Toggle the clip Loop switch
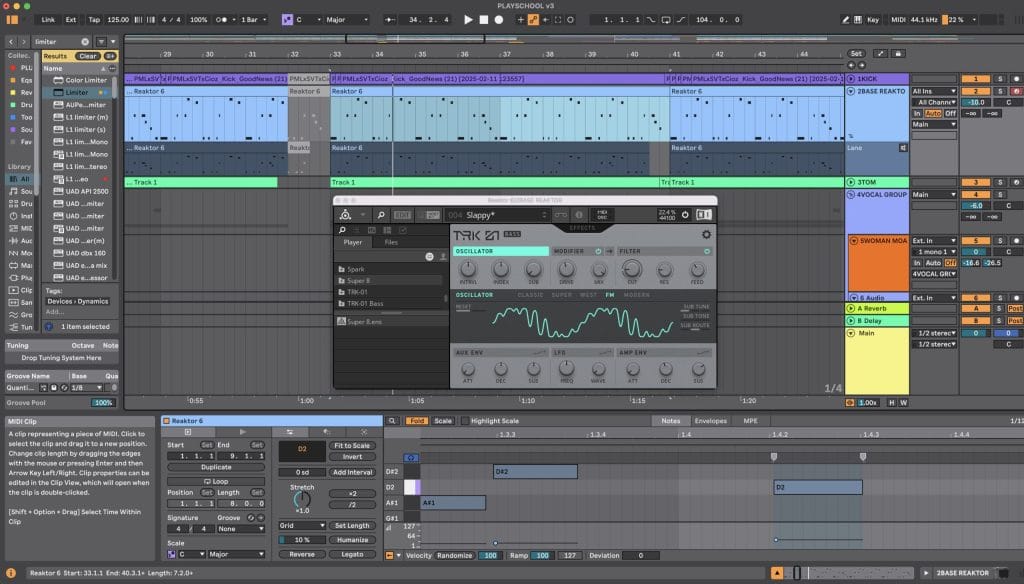This screenshot has height=584, width=1024. [x=215, y=480]
